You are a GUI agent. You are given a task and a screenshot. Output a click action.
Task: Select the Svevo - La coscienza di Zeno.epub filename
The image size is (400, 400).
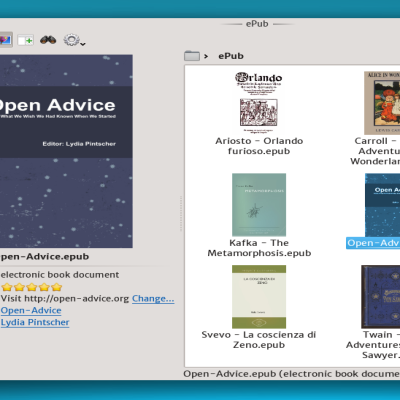(259, 340)
